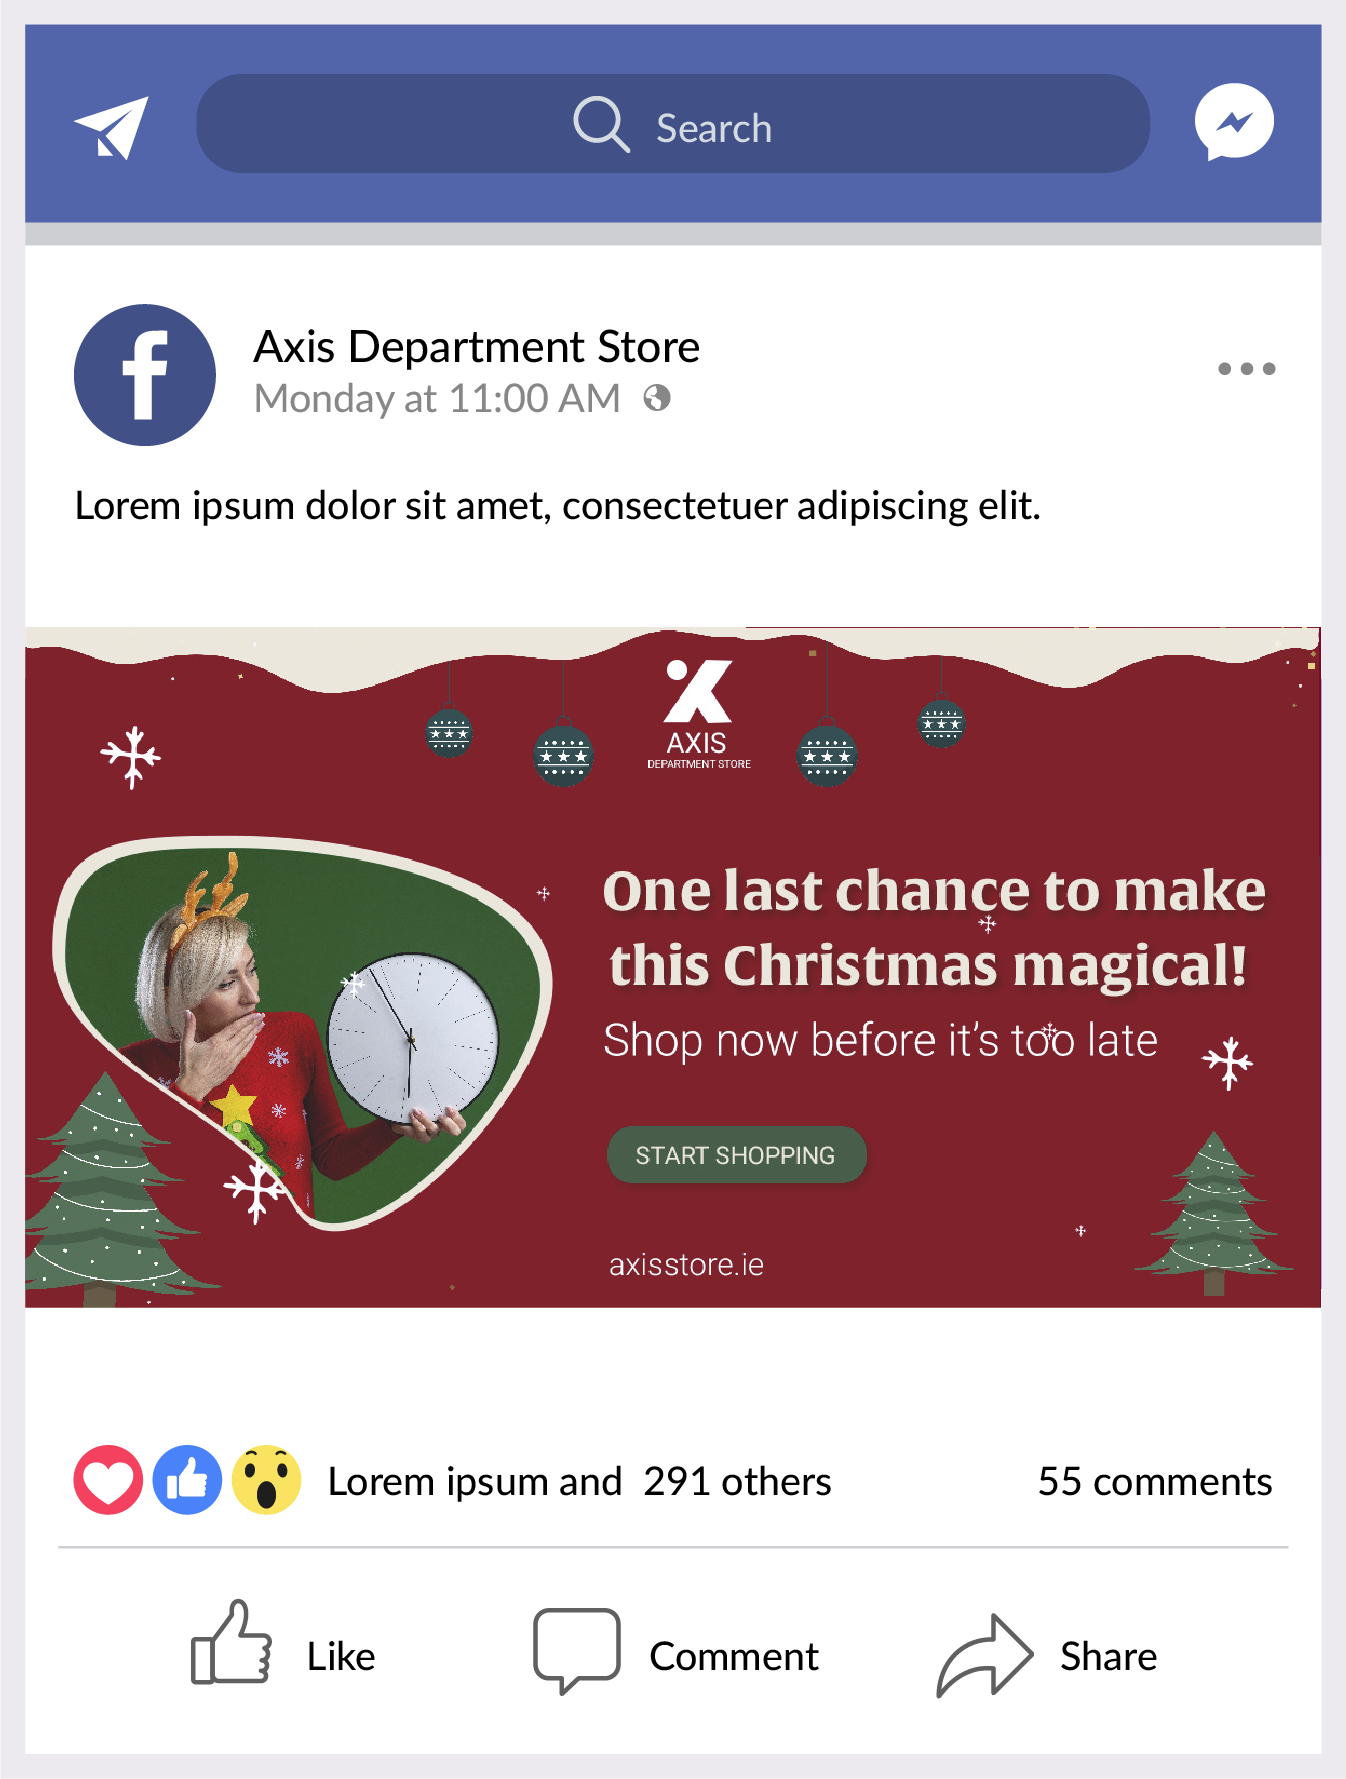This screenshot has width=1346, height=1779.
Task: Click the magnifying glass search icon
Action: (601, 124)
